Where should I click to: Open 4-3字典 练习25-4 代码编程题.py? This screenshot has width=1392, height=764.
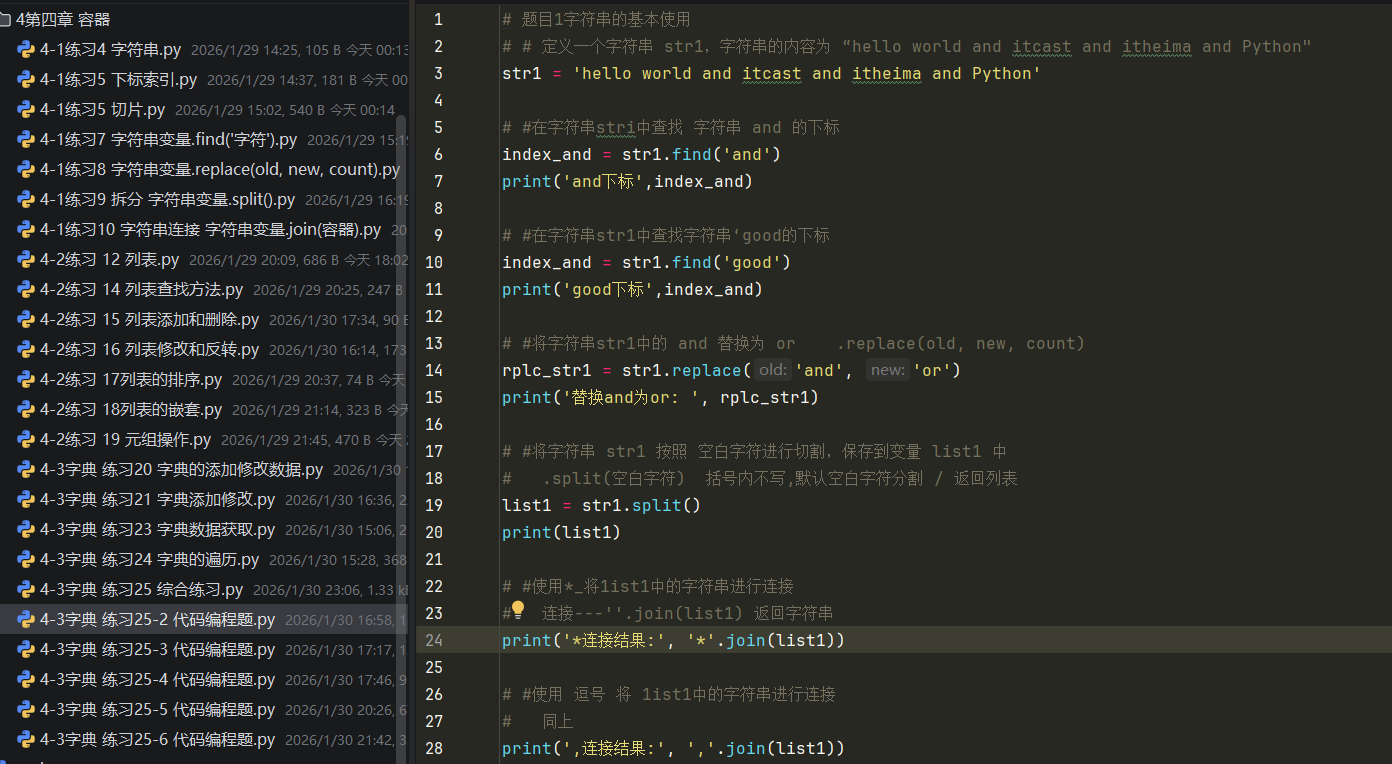[x=157, y=679]
